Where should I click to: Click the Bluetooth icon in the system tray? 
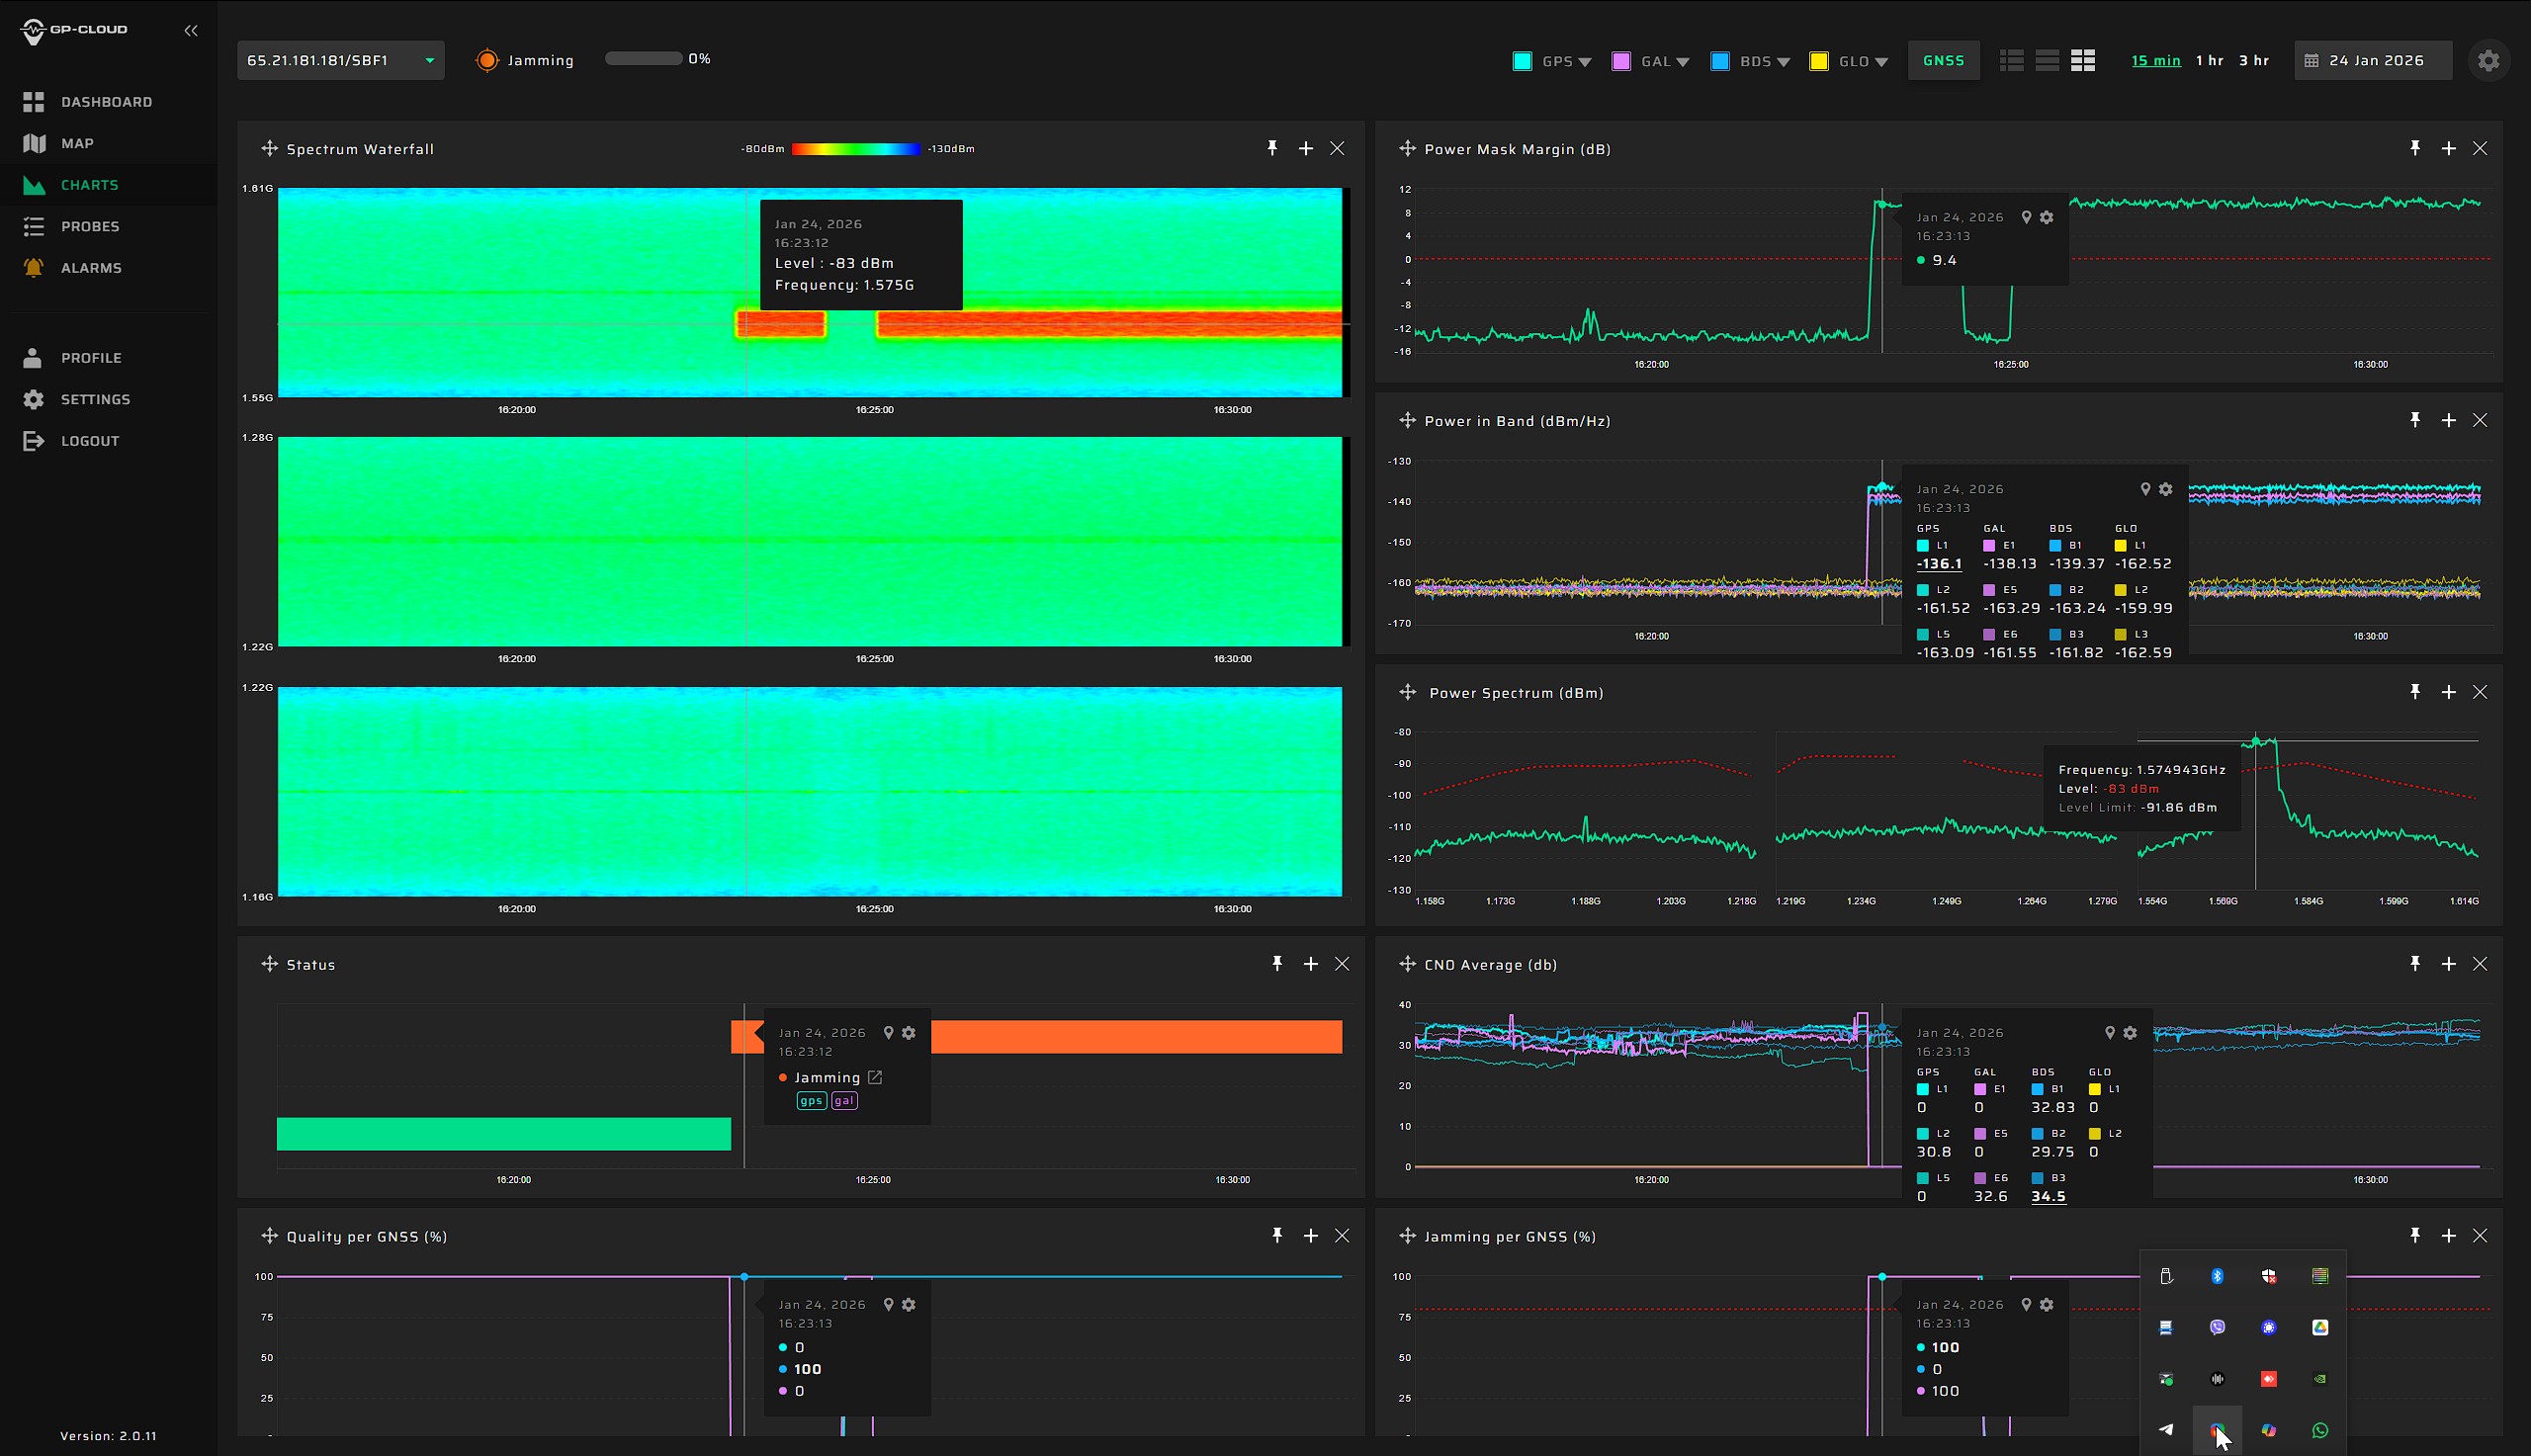2217,1276
